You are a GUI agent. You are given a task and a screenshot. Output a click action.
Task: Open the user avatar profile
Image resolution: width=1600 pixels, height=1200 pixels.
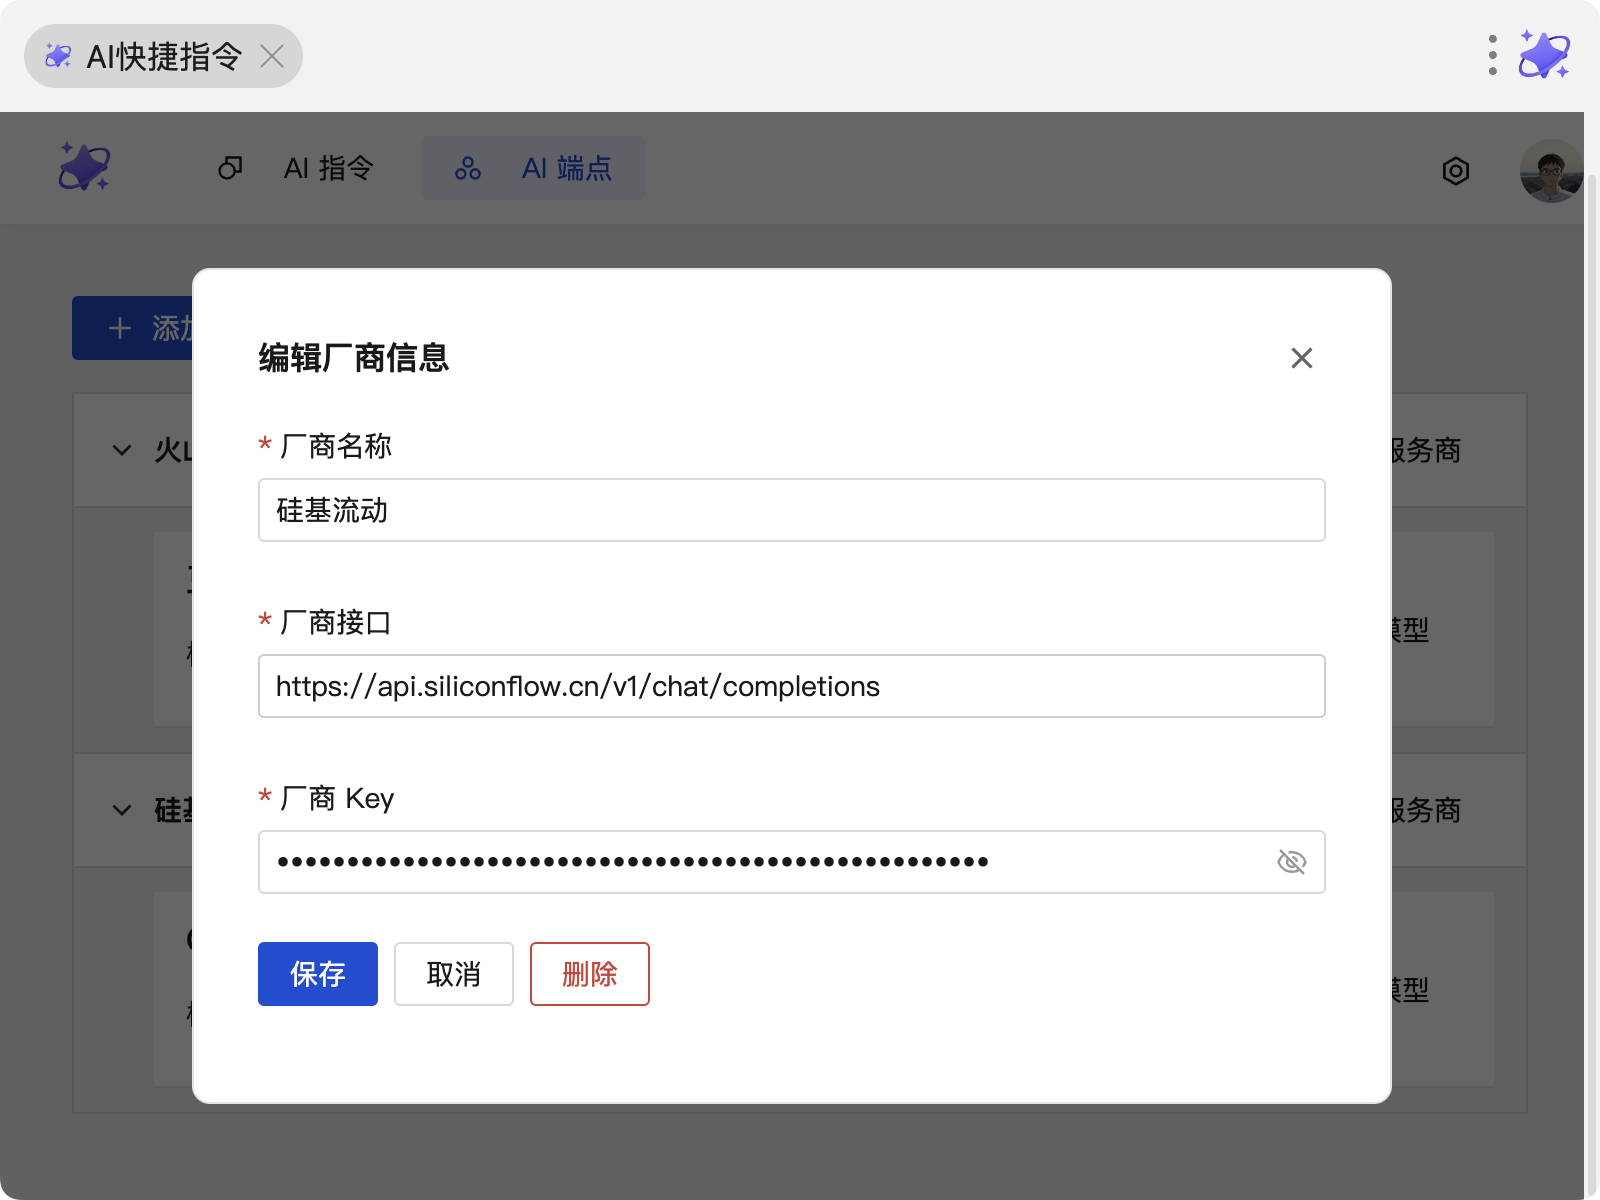(x=1551, y=171)
